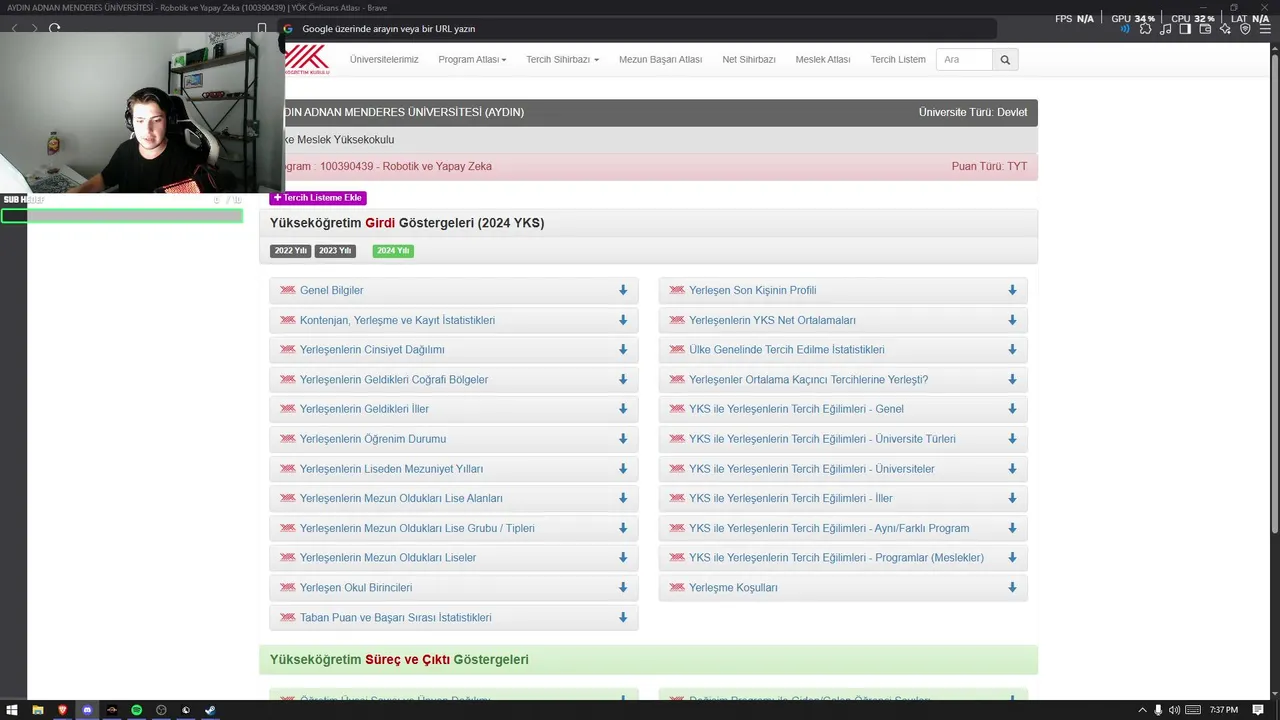The height and width of the screenshot is (720, 1280).
Task: Open Yerleşenlerin Liseden Mezuniyet Yılları link
Action: click(391, 469)
